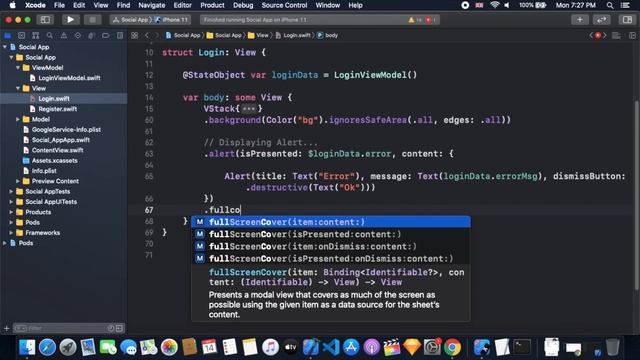Open the Symbol navigator icon
The image size is (640, 360).
click(36, 36)
